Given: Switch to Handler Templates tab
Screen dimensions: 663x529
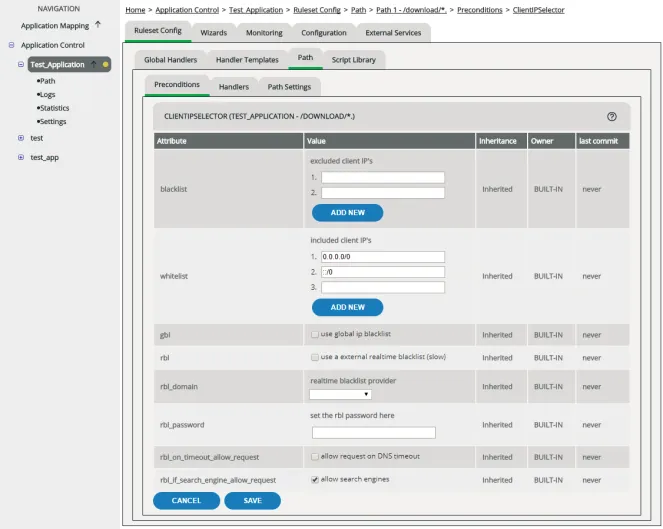Looking at the screenshot, I should coord(247,60).
